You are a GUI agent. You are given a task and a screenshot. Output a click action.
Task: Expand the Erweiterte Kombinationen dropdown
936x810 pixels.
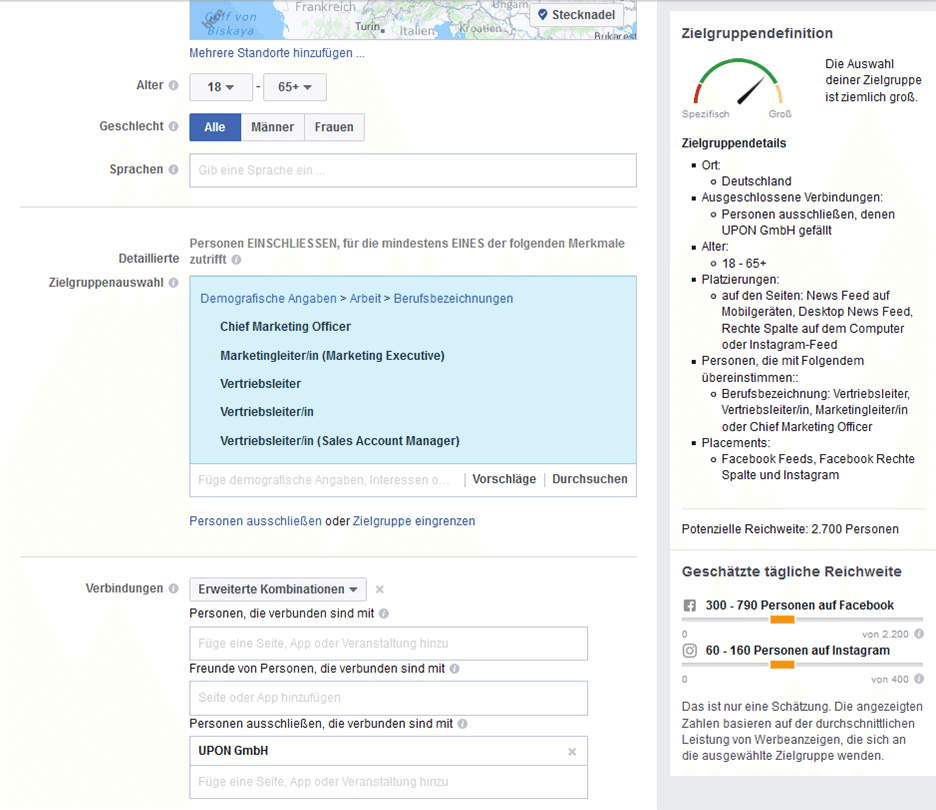278,590
